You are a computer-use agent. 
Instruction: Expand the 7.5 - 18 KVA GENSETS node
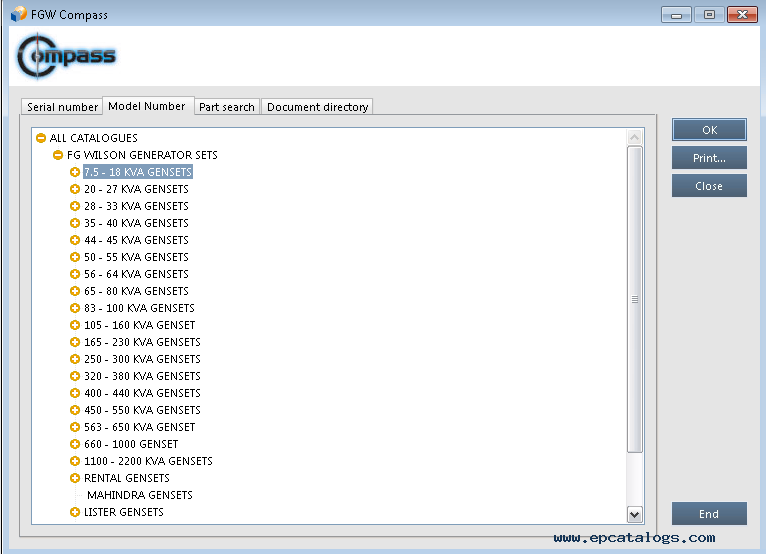(x=75, y=172)
